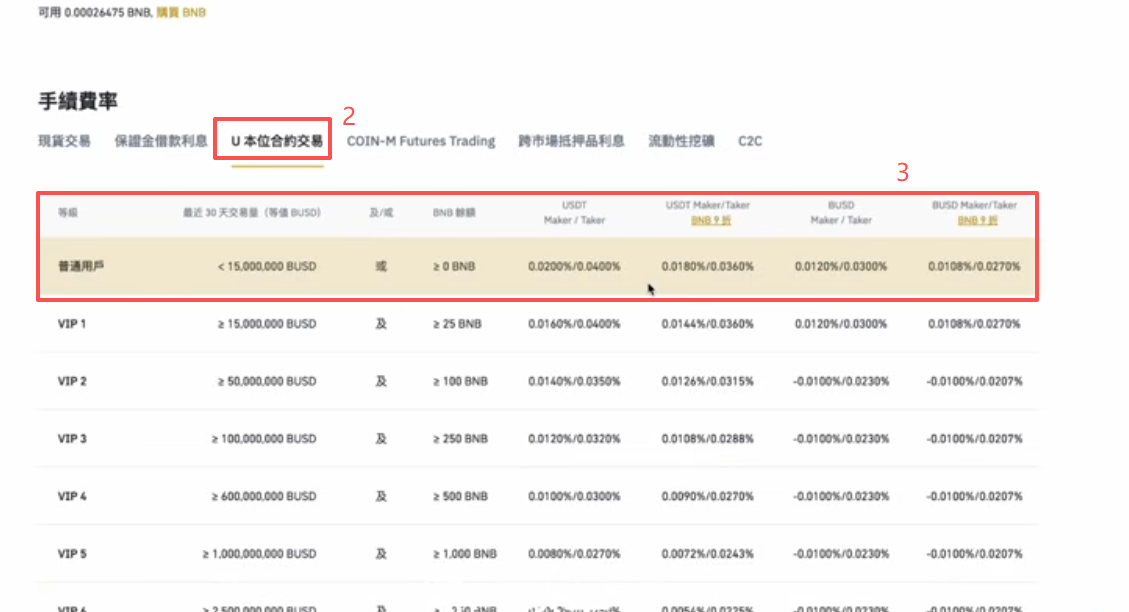Click the 0.0180%/0.0360% fee value
The image size is (1129, 612).
(708, 266)
